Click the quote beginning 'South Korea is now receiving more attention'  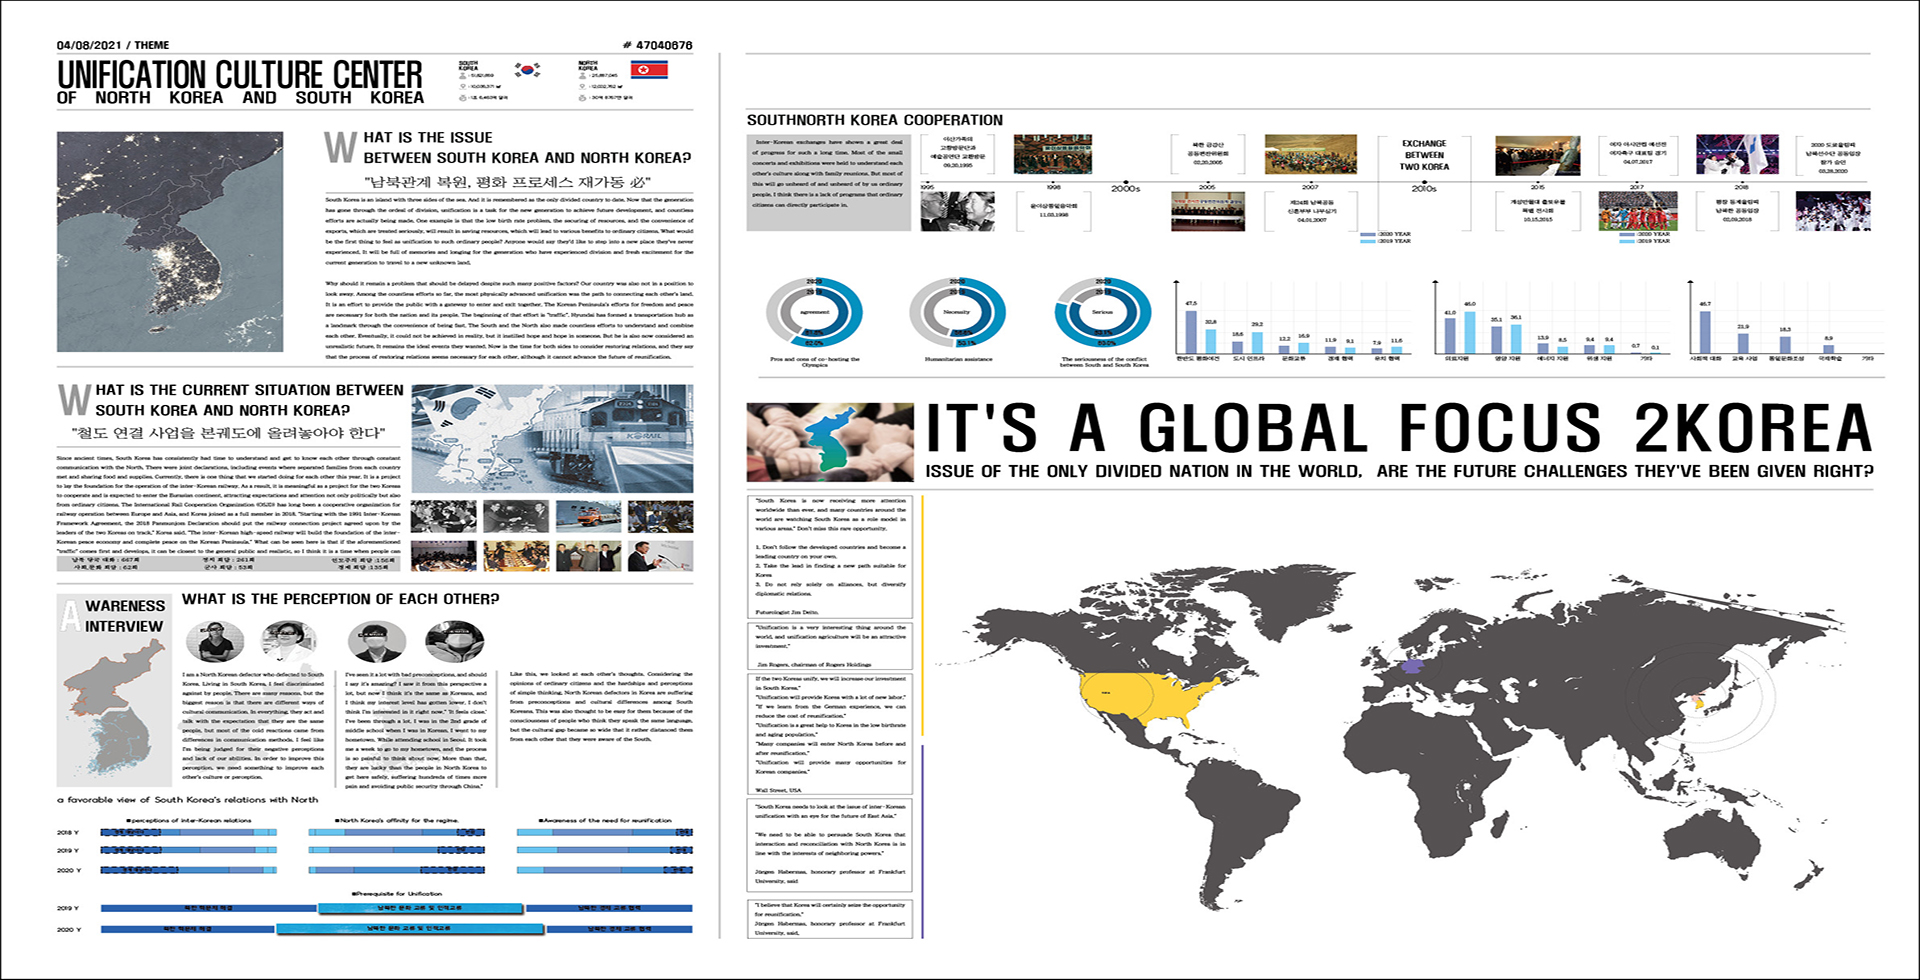click(830, 556)
